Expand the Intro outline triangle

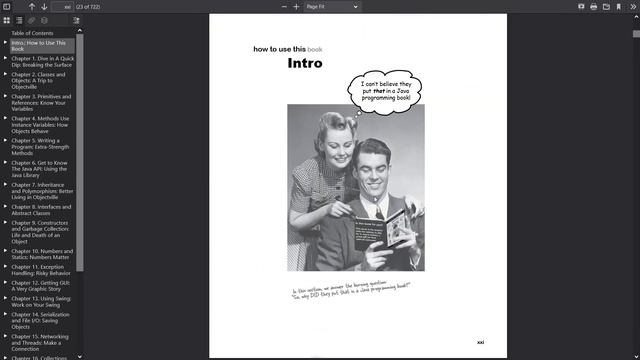coord(5,42)
